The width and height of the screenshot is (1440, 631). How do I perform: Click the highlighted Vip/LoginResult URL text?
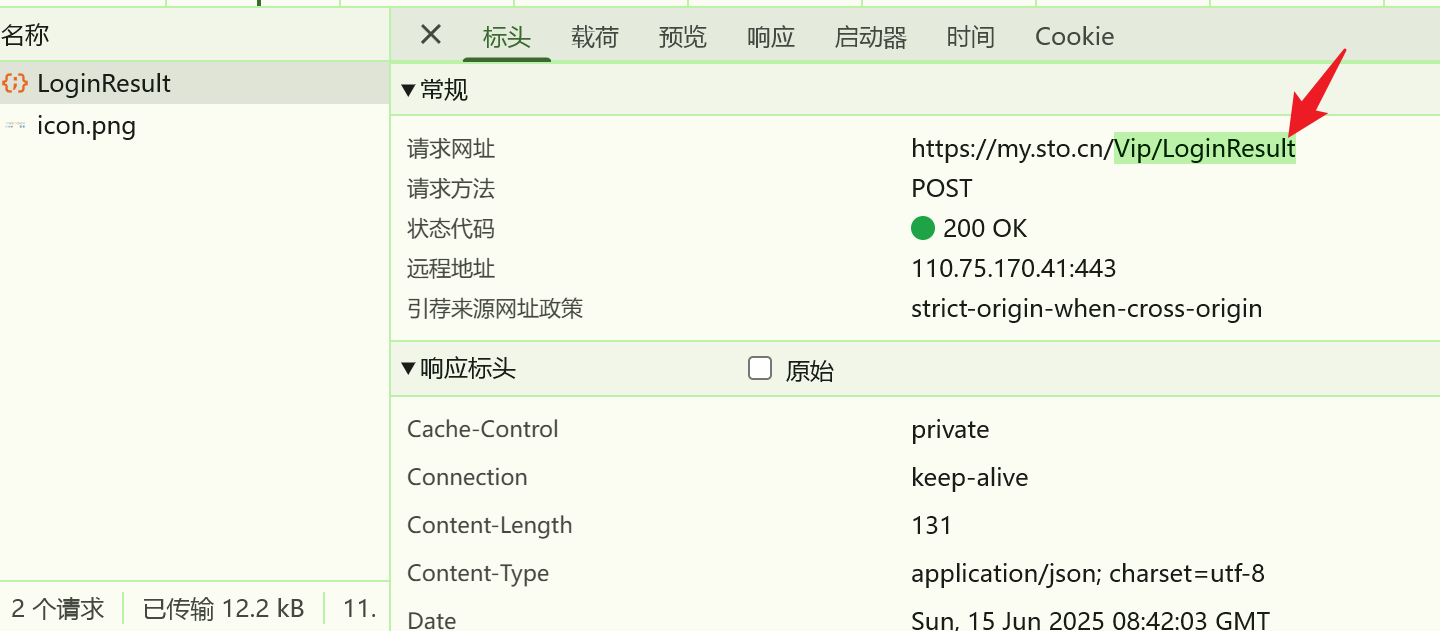pos(1204,148)
